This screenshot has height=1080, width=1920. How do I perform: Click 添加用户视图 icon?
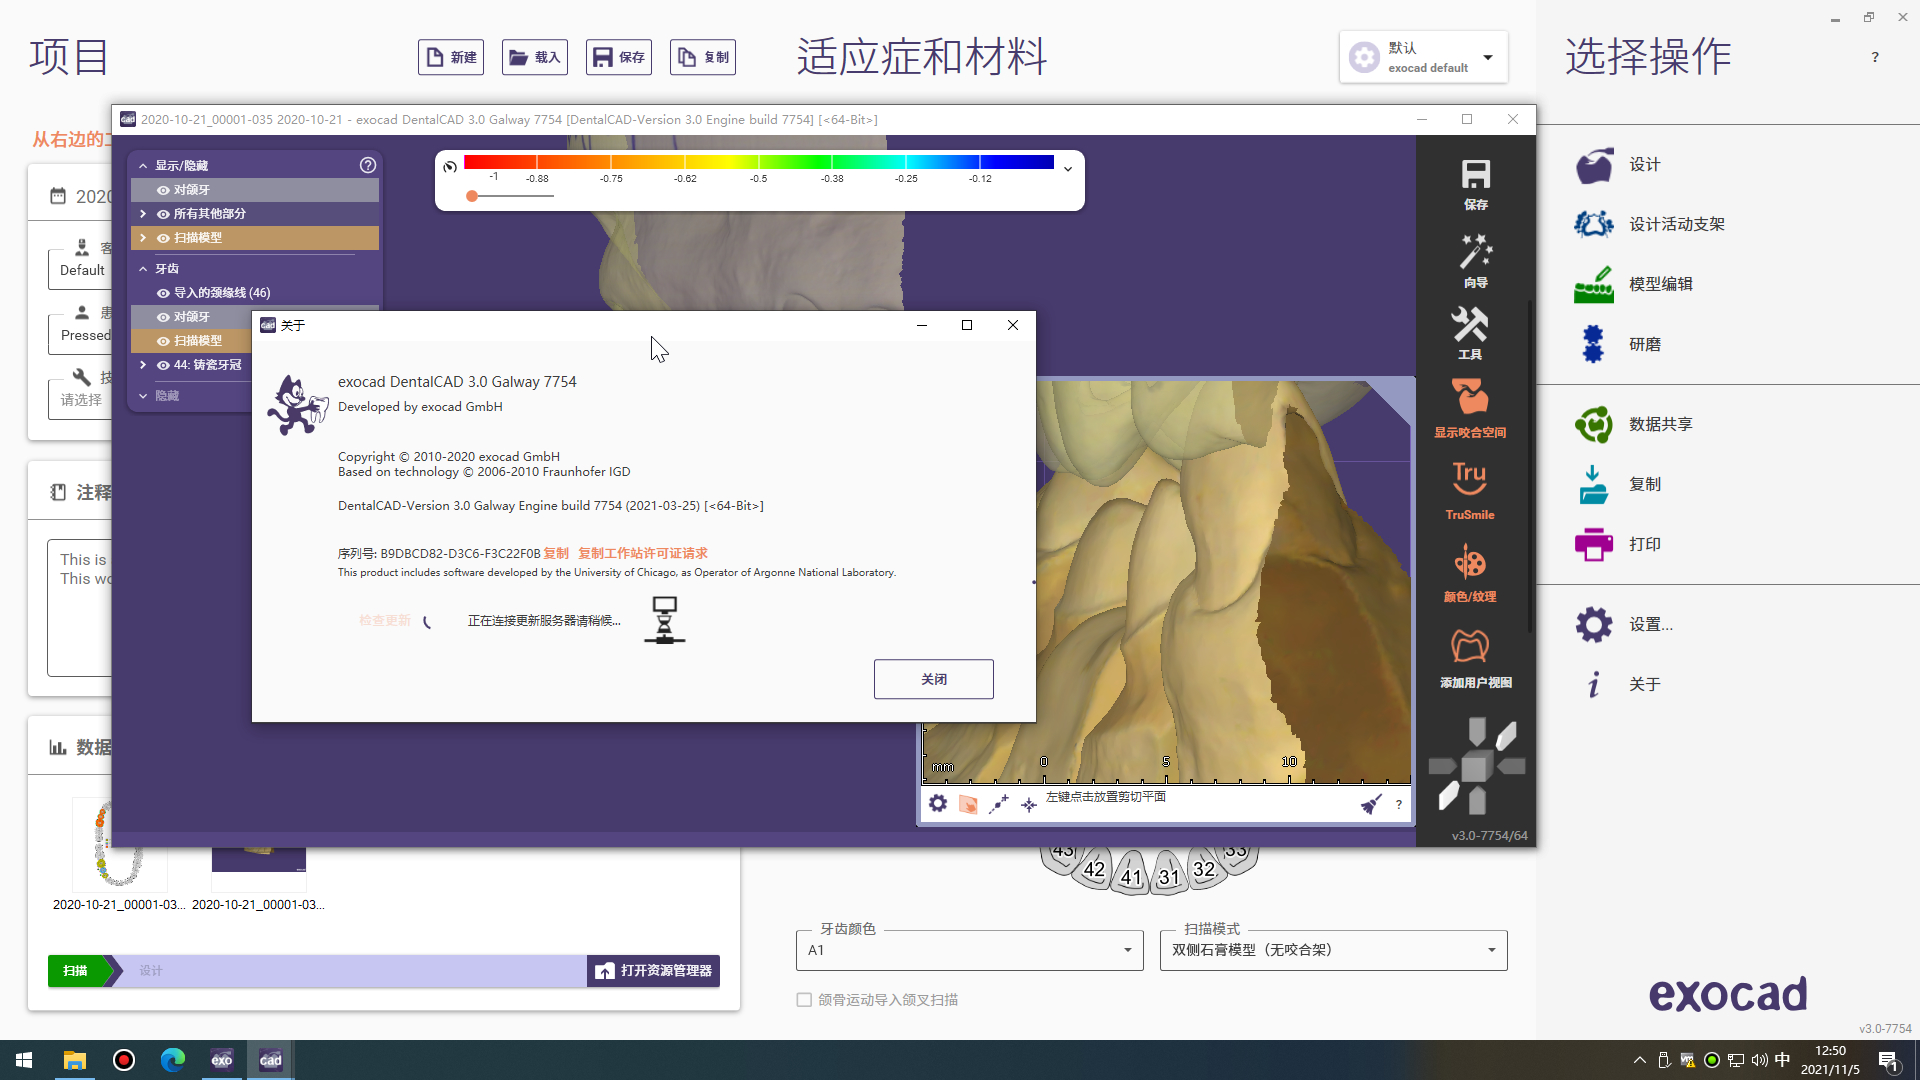[x=1469, y=646]
